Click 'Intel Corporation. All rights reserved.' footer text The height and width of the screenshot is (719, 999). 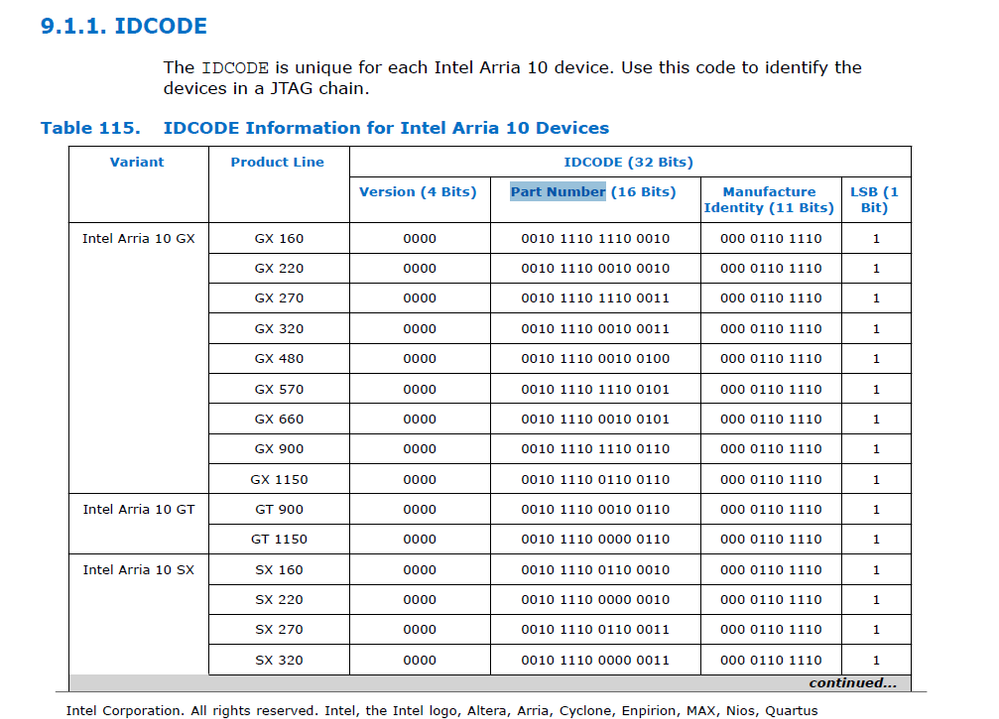[191, 711]
